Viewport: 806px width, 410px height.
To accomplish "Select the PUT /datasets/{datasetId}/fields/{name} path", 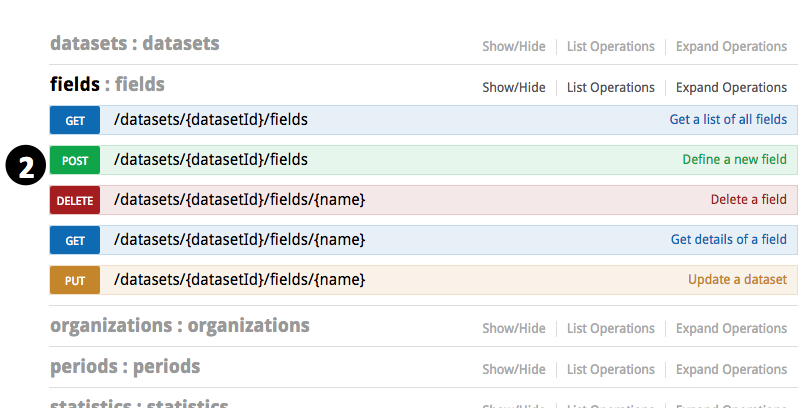I will pos(239,280).
